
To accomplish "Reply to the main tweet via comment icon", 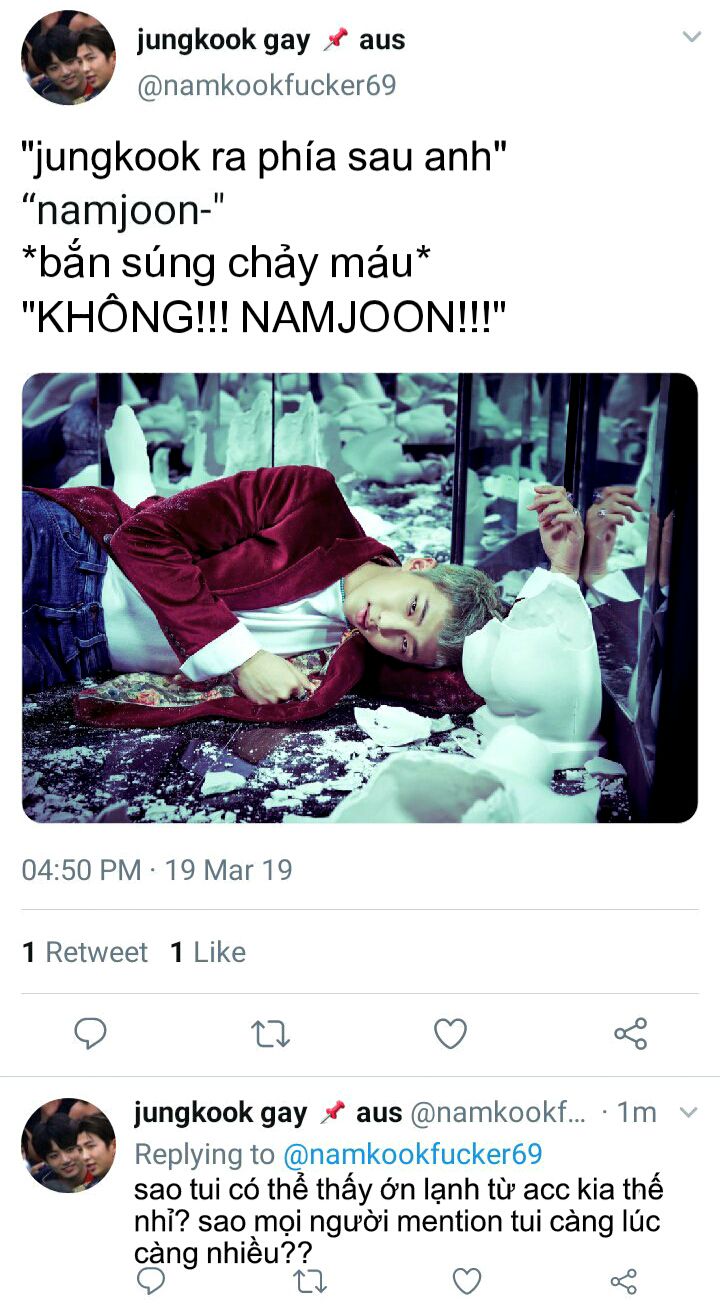I will [x=90, y=1034].
